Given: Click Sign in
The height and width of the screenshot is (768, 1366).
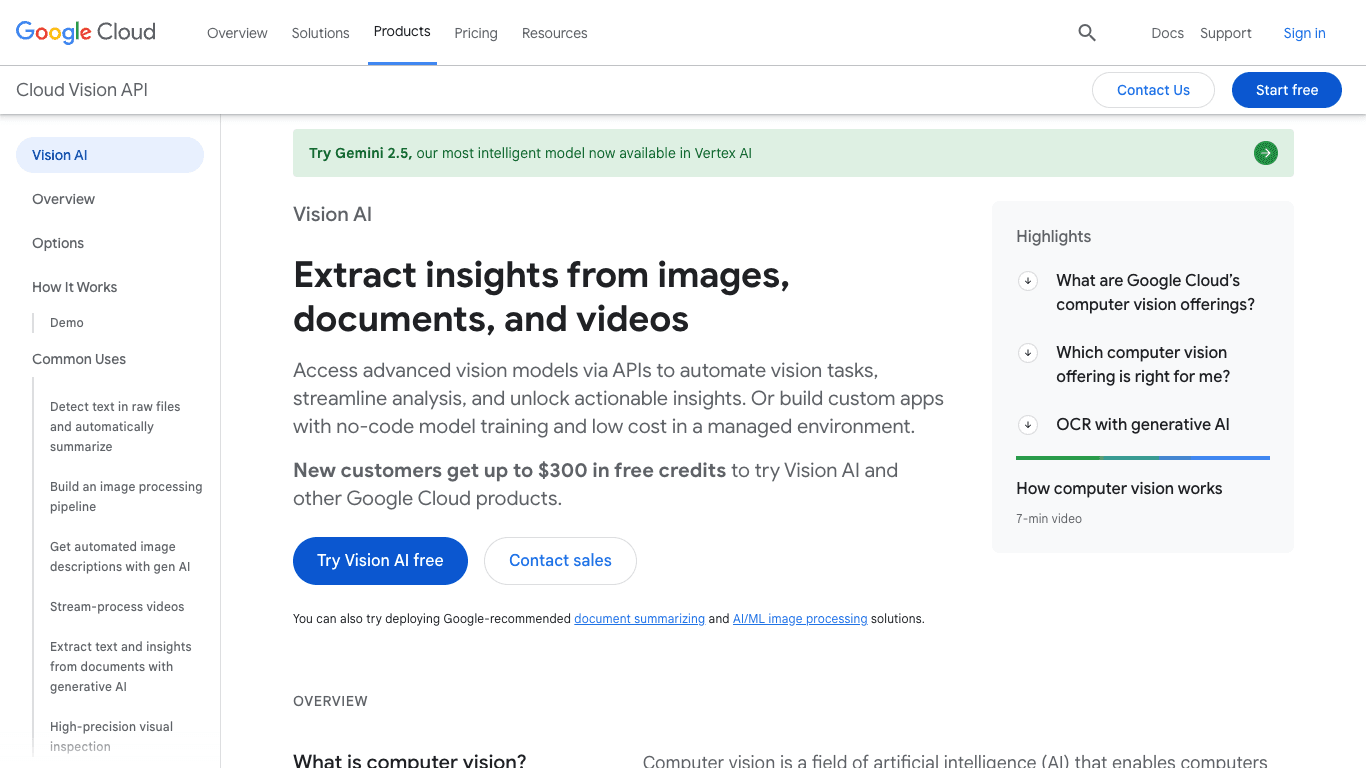Looking at the screenshot, I should [x=1304, y=33].
